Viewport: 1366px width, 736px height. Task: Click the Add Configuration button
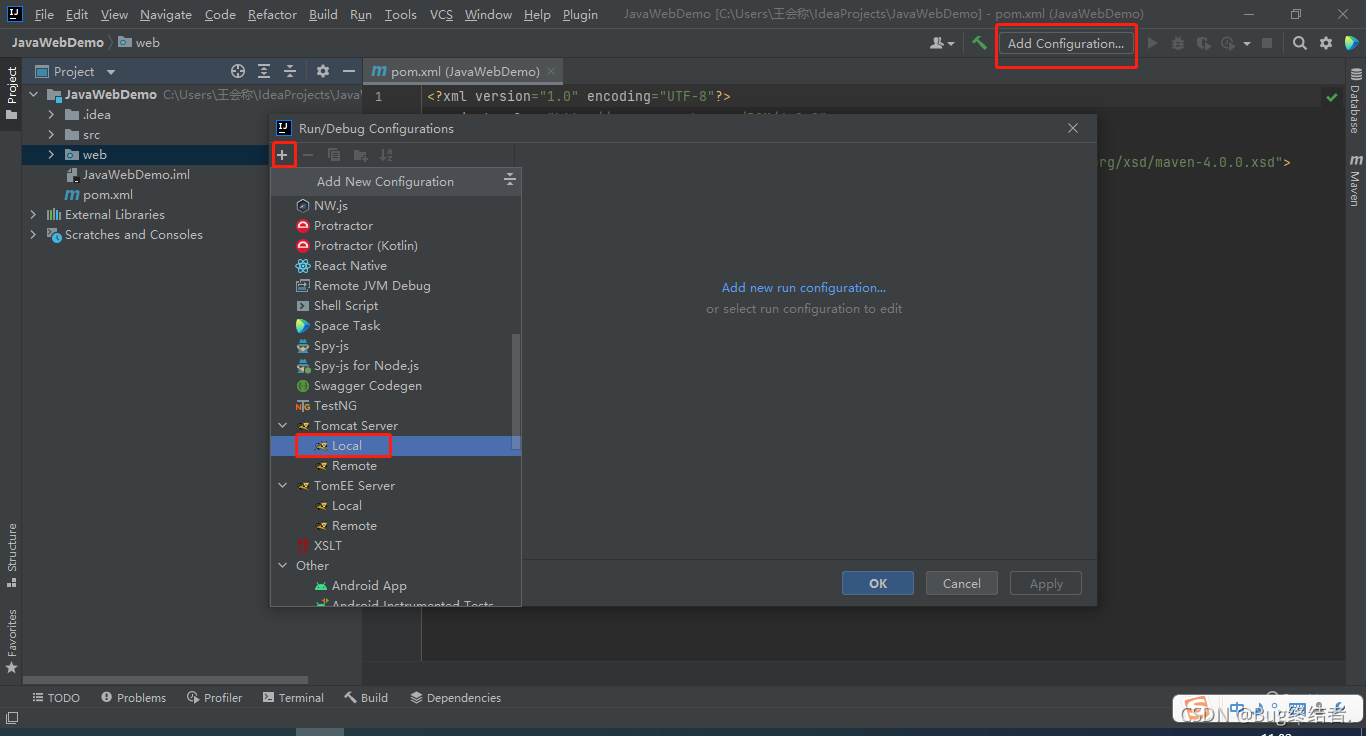point(1066,43)
